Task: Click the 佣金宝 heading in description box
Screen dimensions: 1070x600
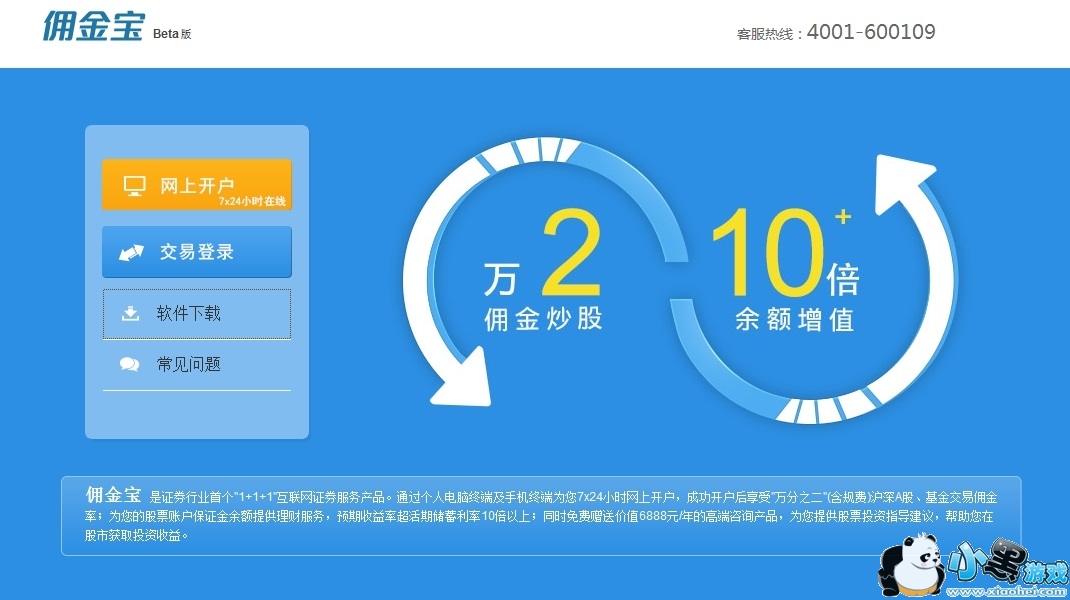Action: coord(113,495)
